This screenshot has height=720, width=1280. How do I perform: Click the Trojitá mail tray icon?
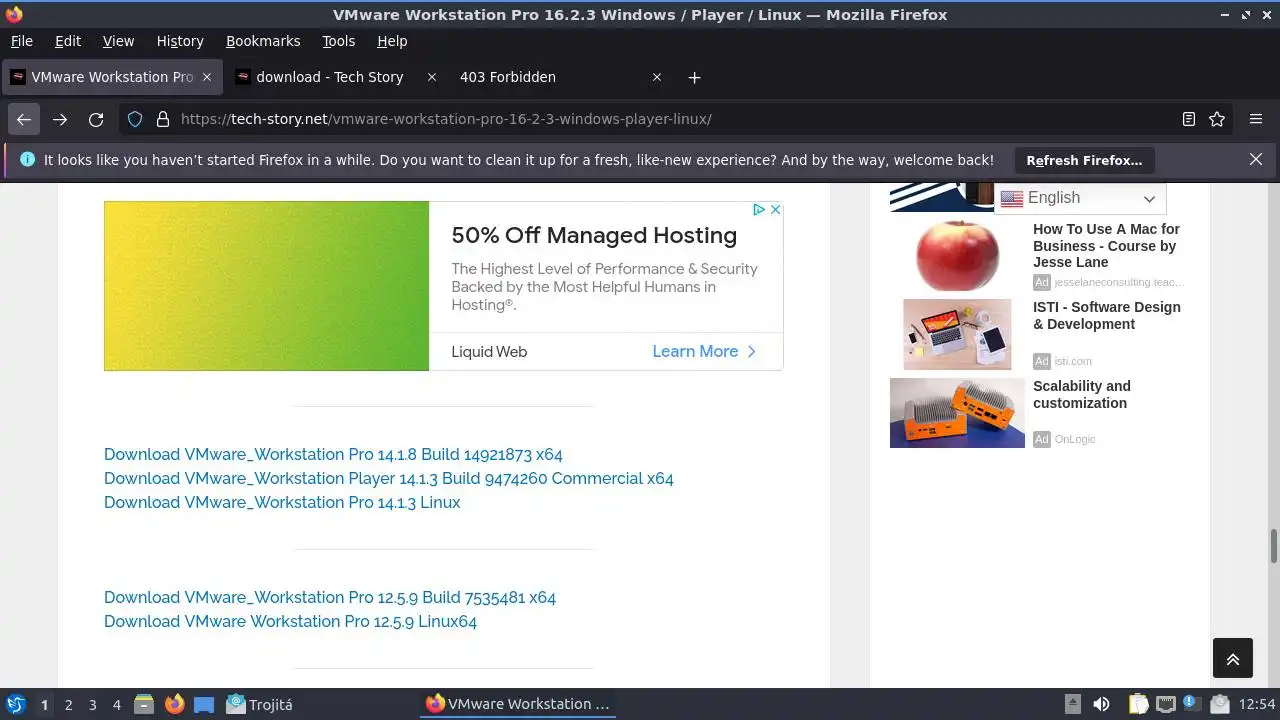click(x=1218, y=704)
